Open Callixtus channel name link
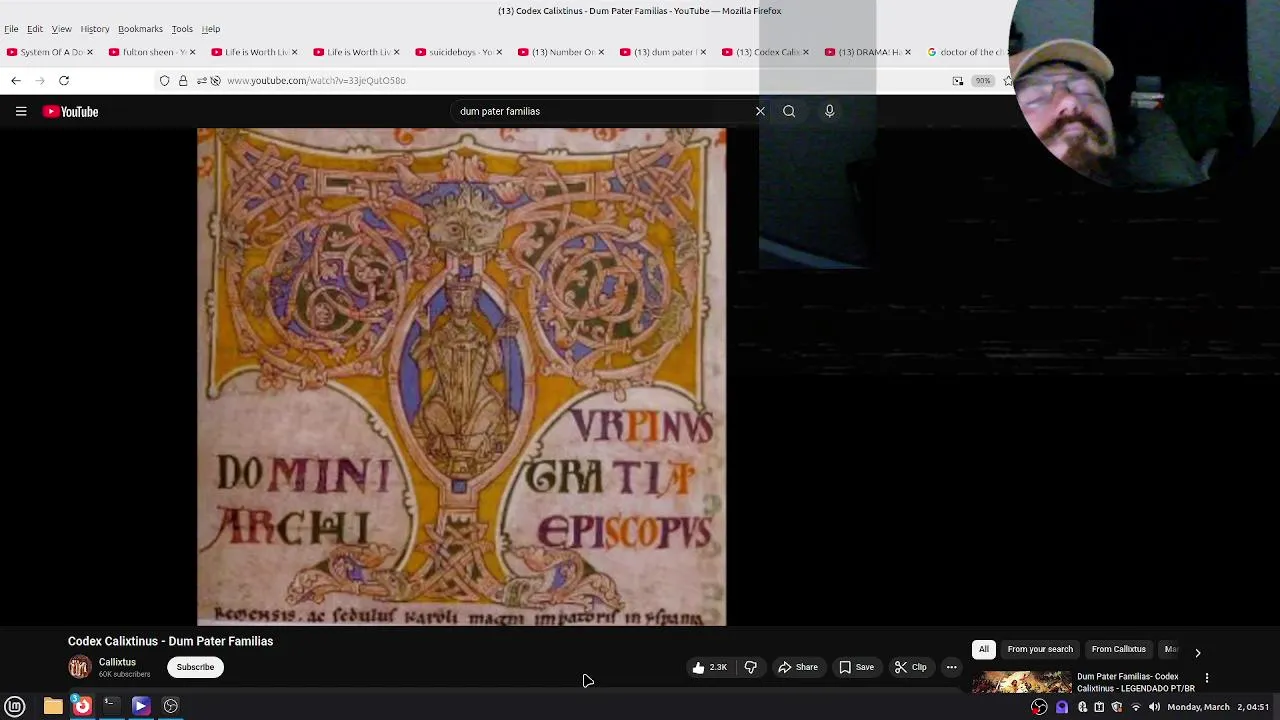1280x720 pixels. (117, 662)
